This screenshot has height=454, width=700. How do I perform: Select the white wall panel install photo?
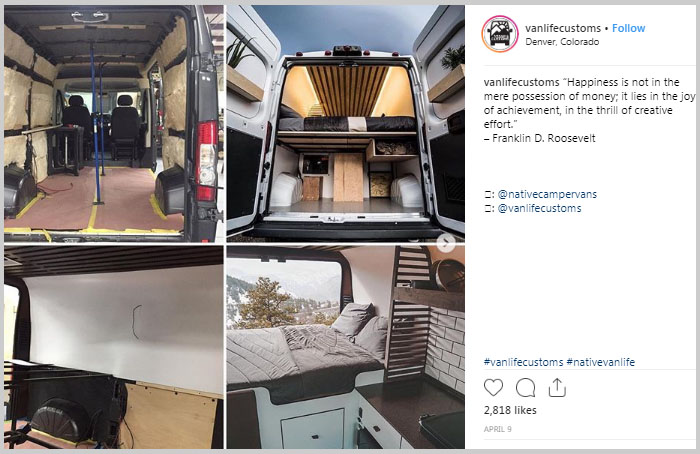tap(113, 347)
